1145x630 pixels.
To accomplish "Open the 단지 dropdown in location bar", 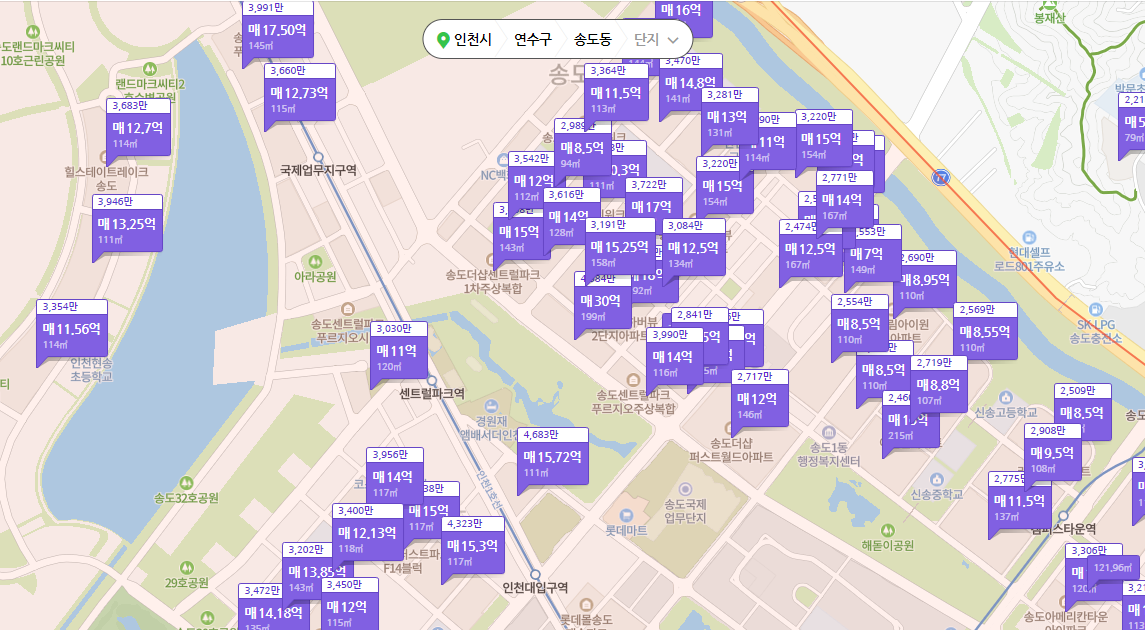I will coord(657,39).
